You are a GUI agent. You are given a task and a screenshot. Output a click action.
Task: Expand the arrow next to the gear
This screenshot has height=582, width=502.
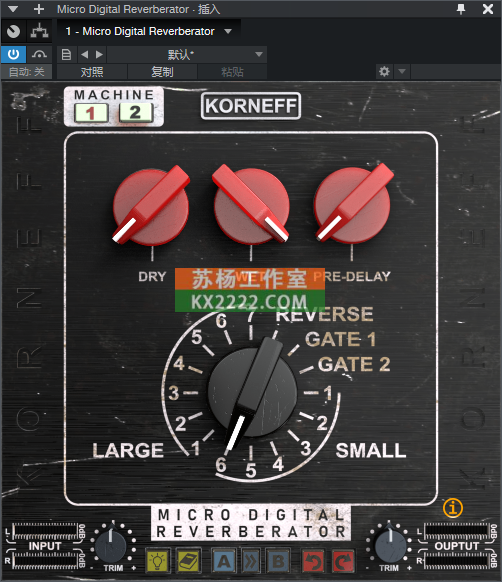click(402, 71)
